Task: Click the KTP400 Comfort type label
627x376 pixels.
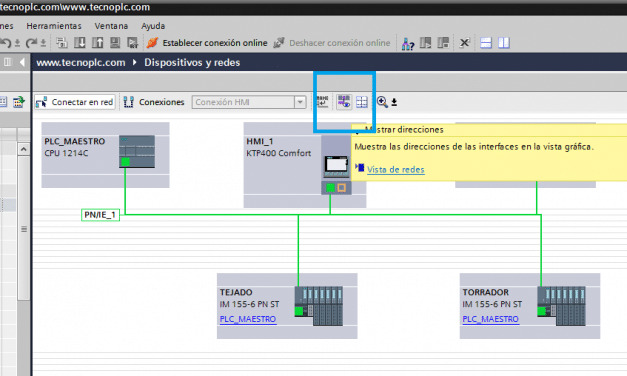Action: (x=279, y=153)
